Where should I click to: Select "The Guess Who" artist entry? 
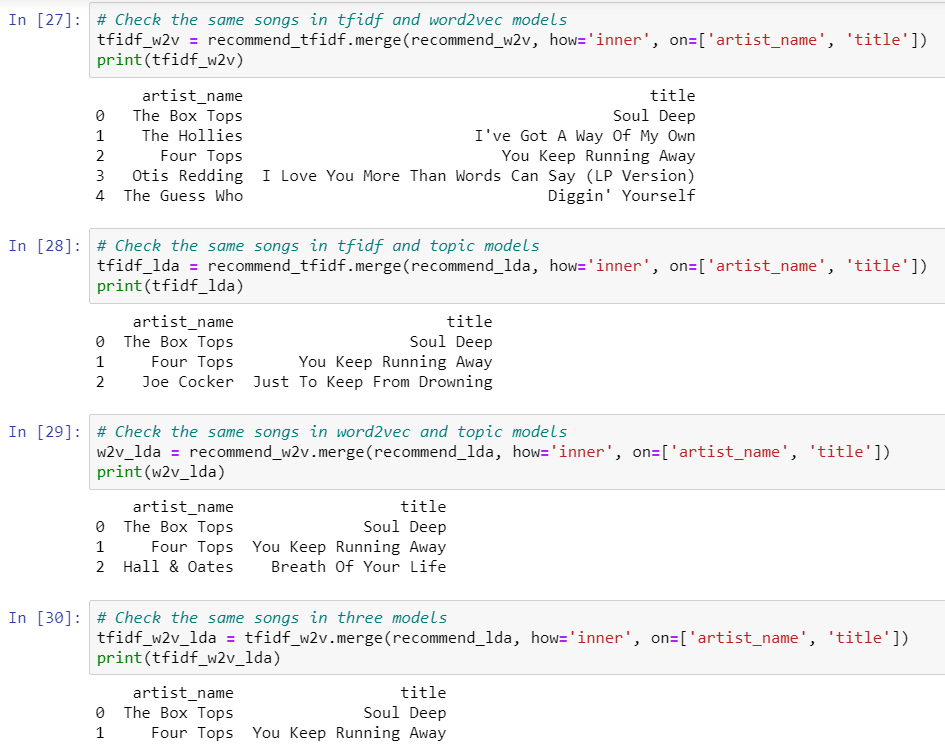[x=183, y=196]
